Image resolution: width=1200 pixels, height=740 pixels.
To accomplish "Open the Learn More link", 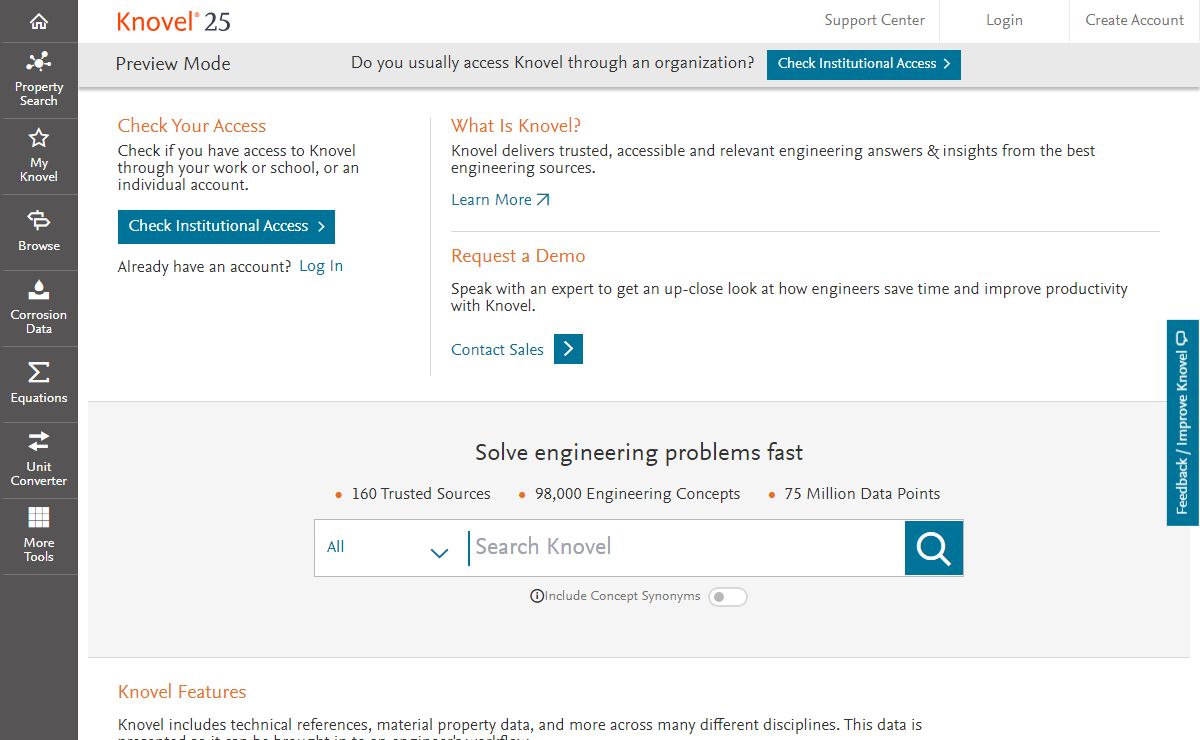I will [500, 200].
